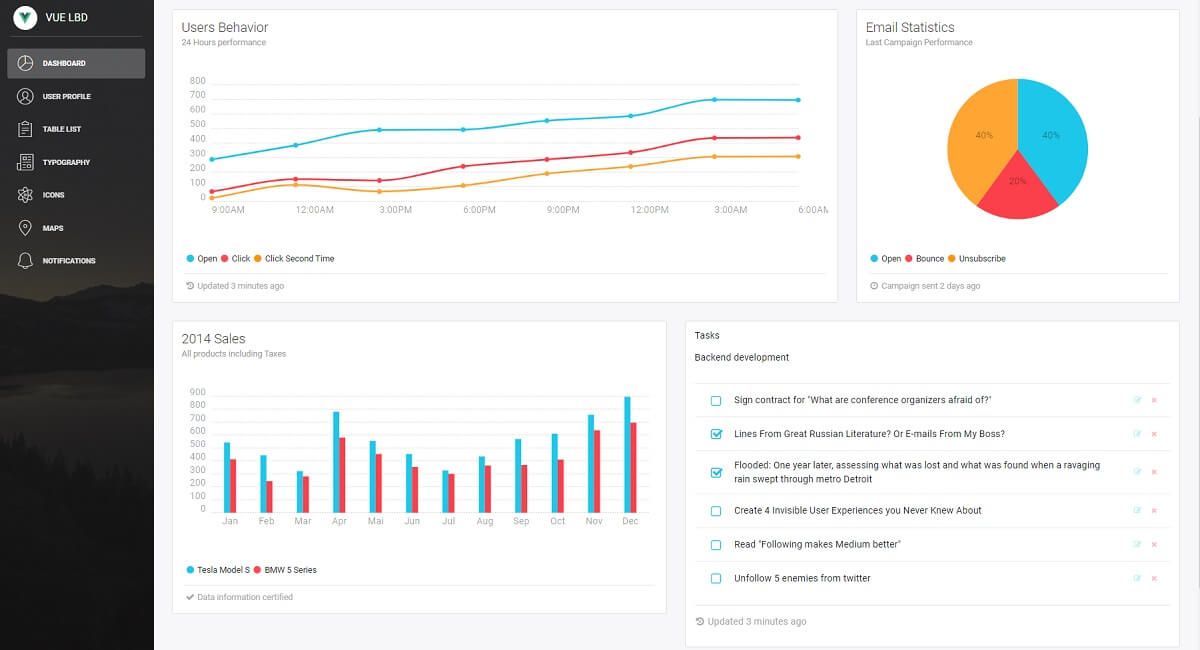Uncheck the 'Lines From Great Russian Literature' task
The height and width of the screenshot is (650, 1200).
[715, 433]
